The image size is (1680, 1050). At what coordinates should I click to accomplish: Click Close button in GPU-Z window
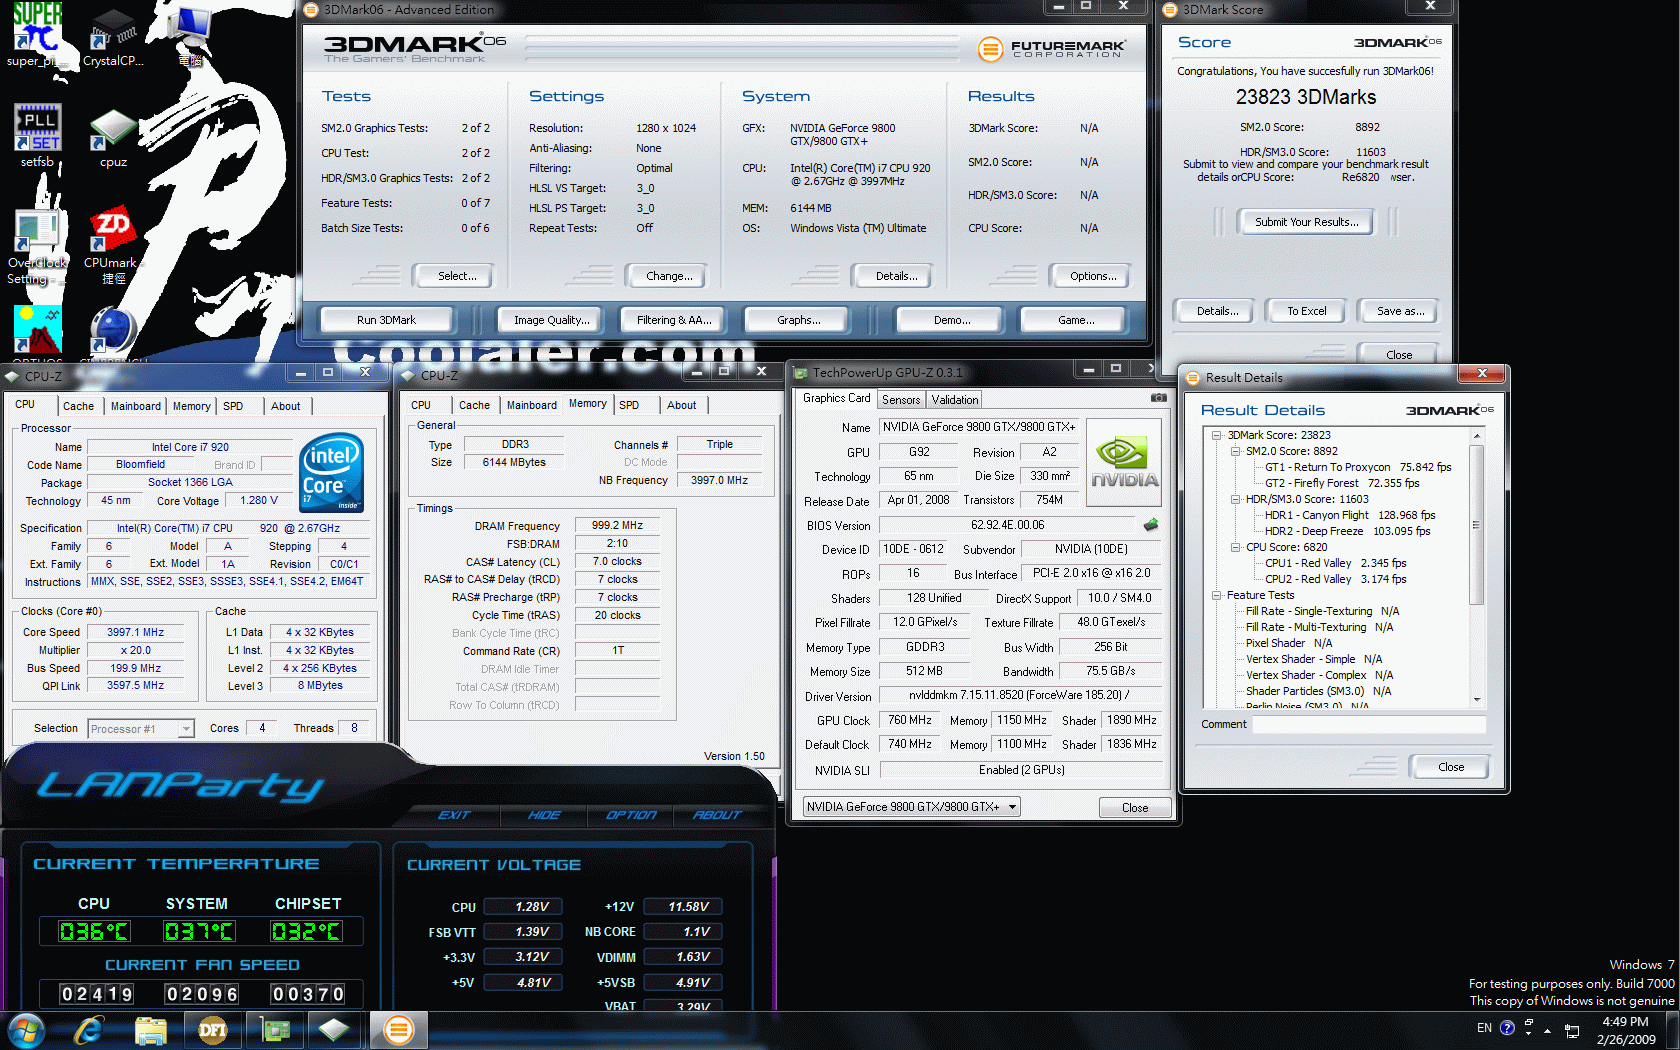[1135, 808]
